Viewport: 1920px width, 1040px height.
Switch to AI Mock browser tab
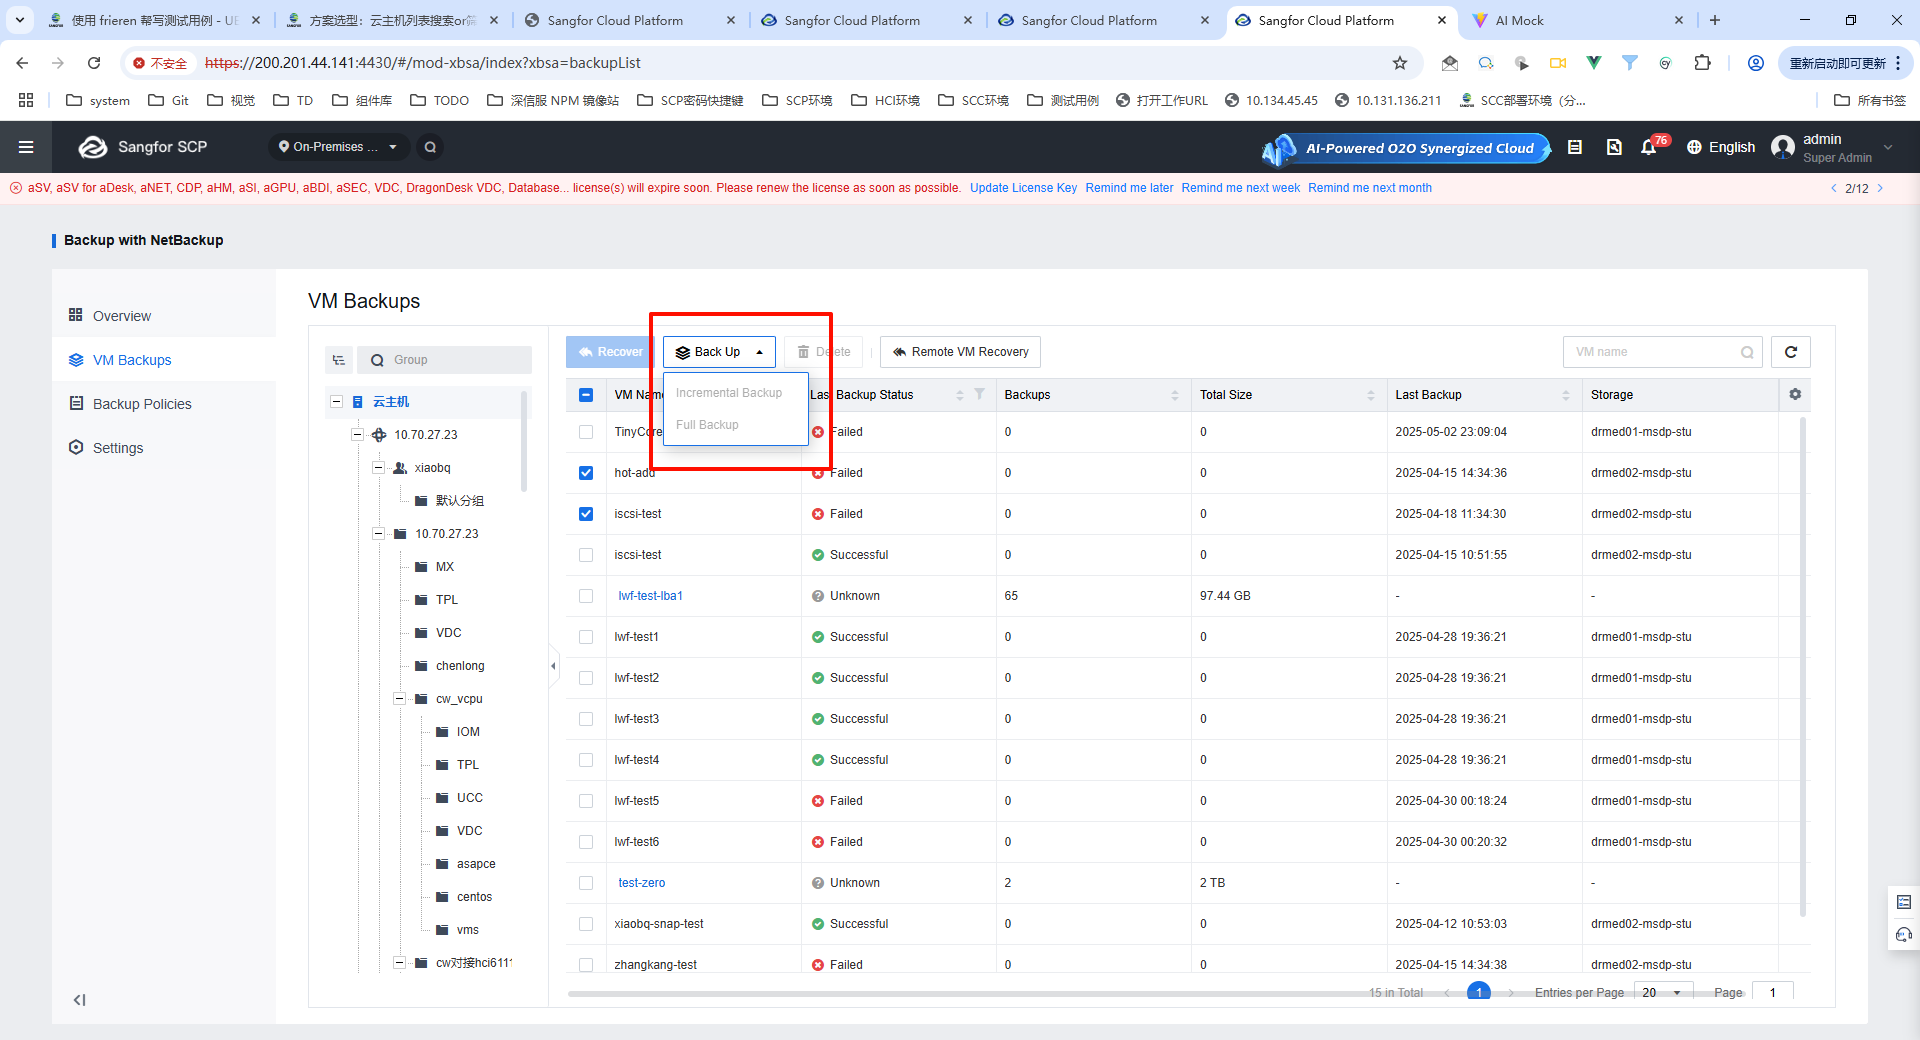pos(1577,20)
